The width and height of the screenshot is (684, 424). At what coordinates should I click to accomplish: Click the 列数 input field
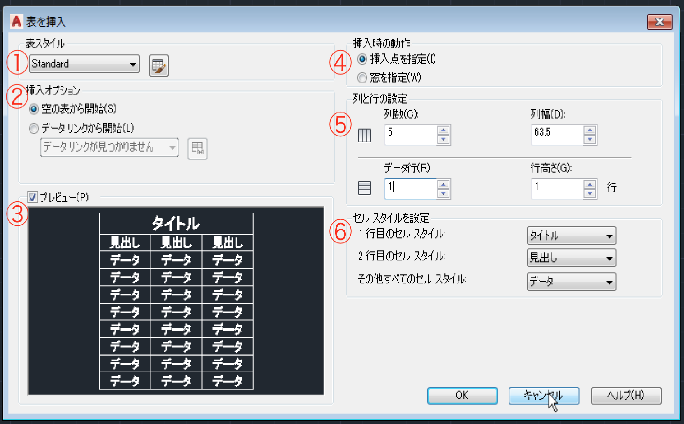click(x=410, y=135)
